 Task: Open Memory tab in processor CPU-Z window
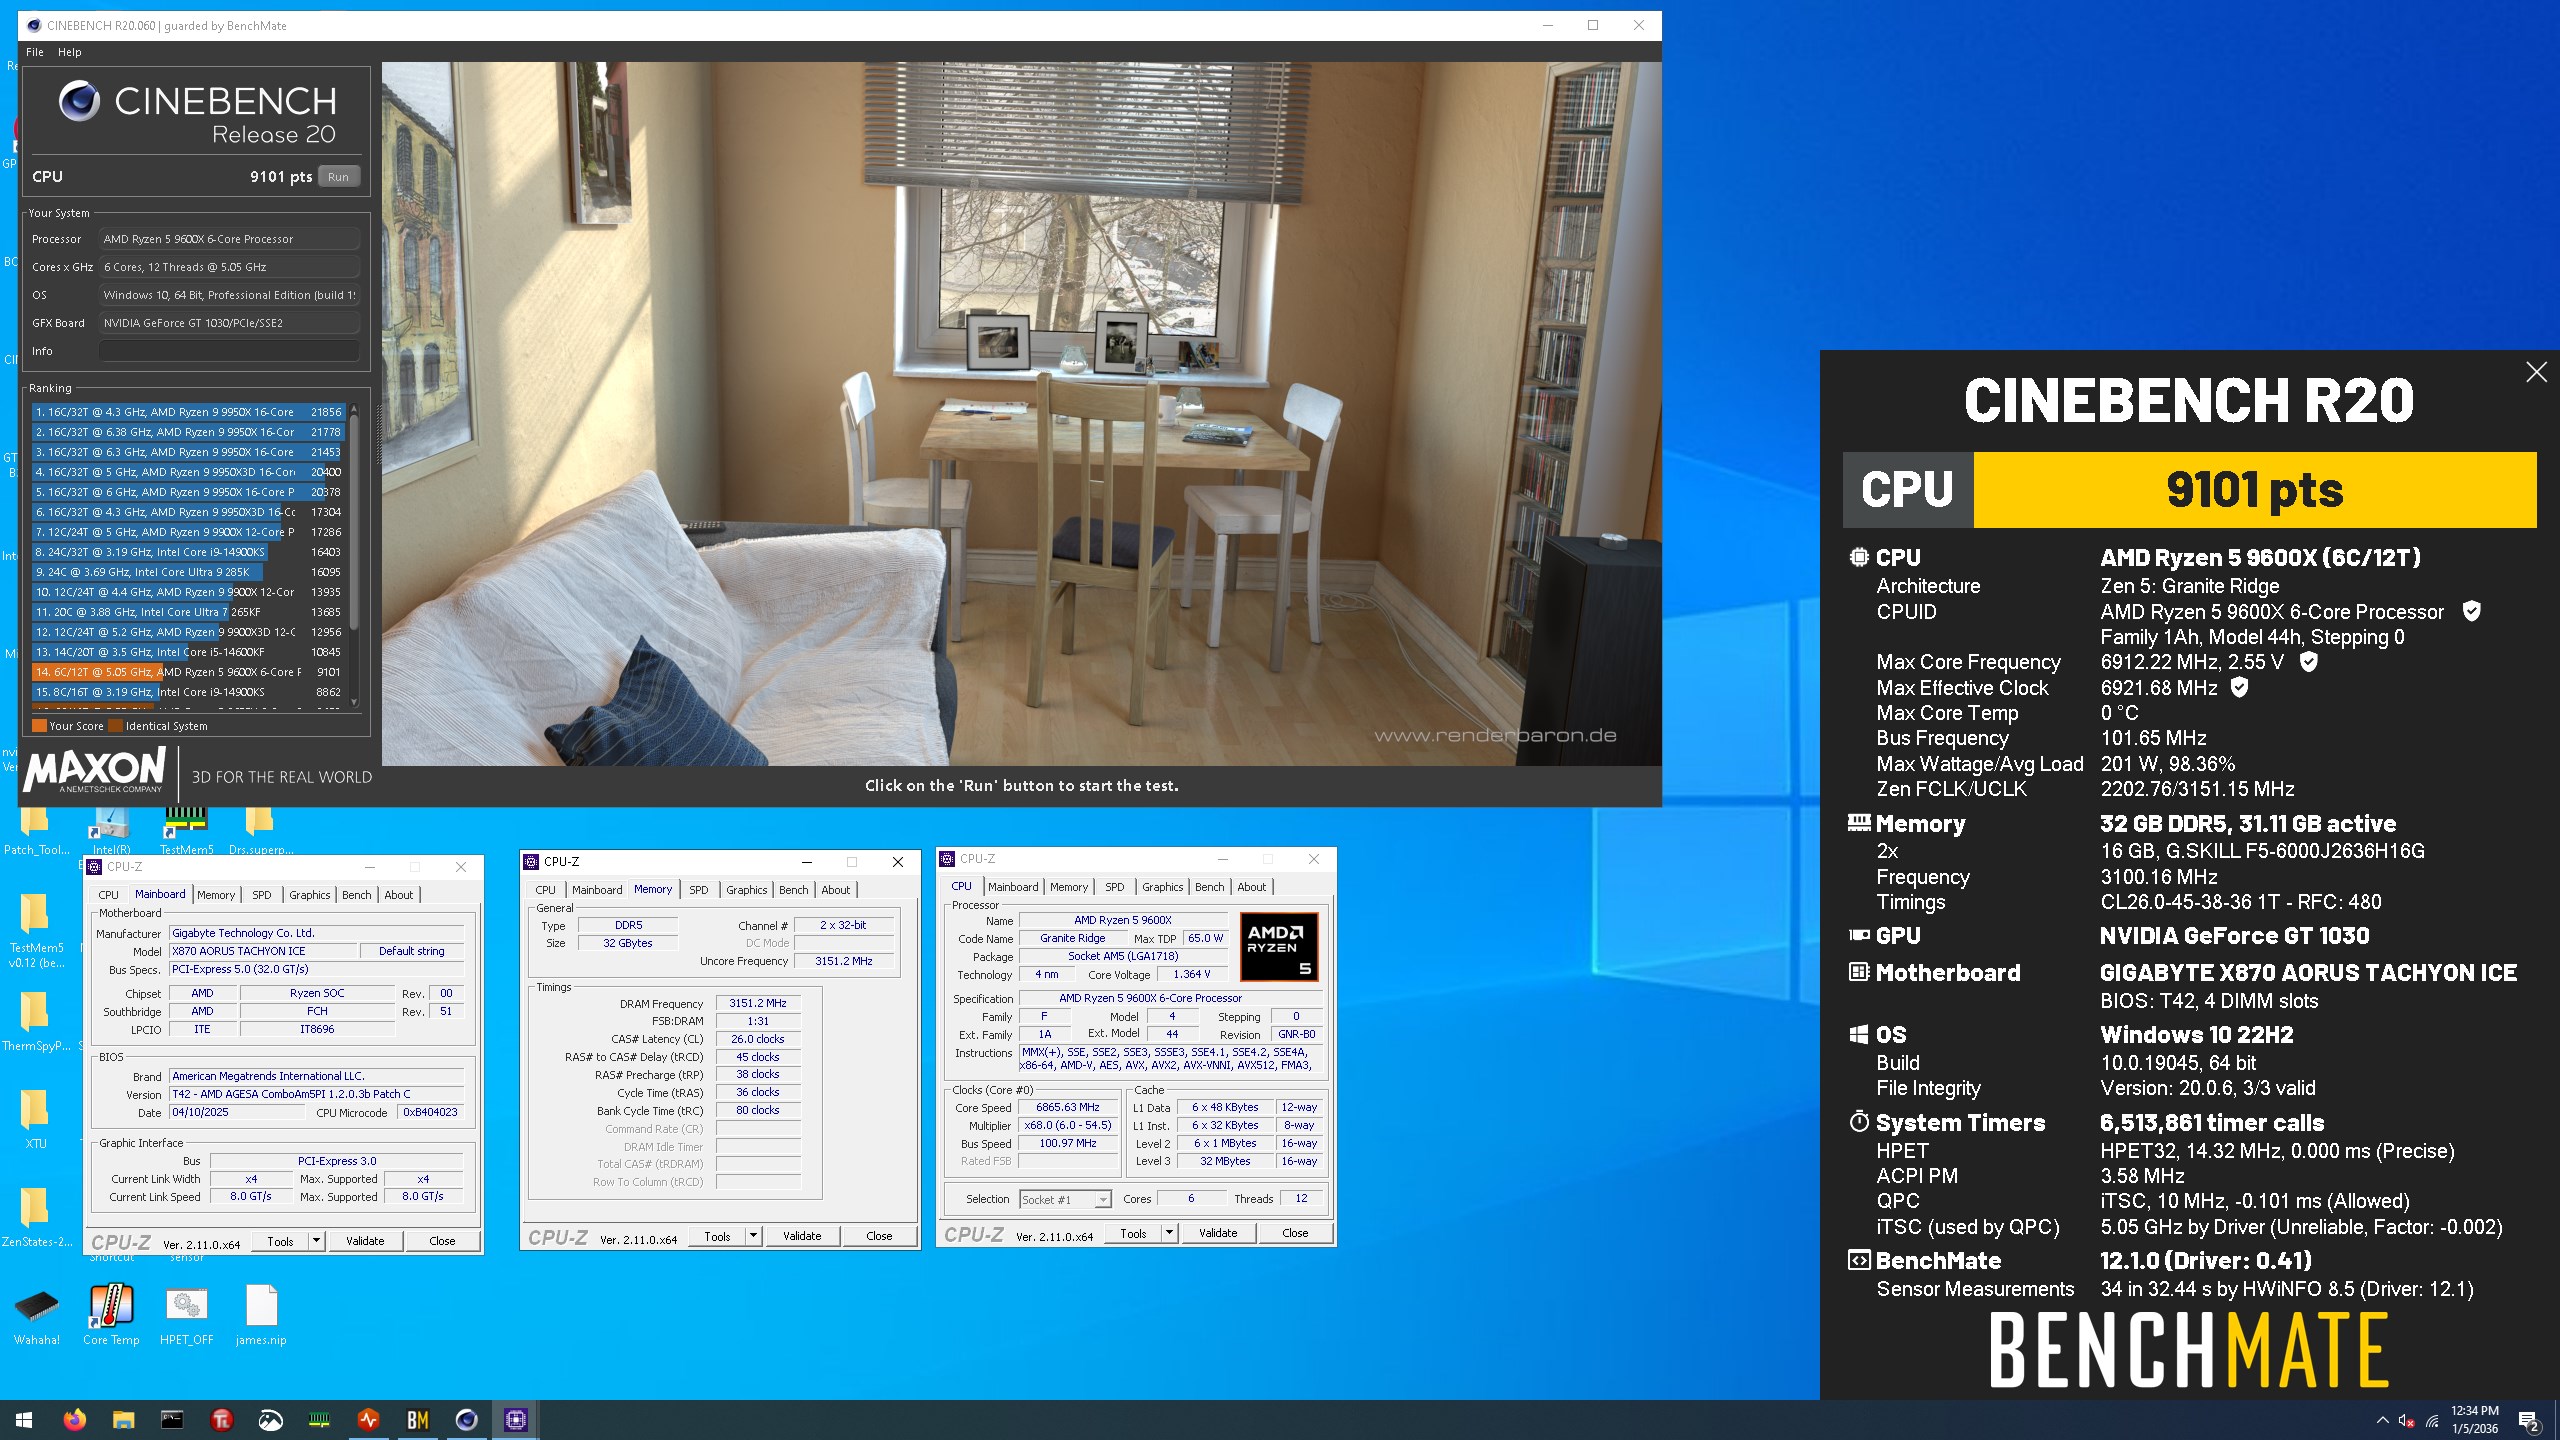tap(1069, 887)
